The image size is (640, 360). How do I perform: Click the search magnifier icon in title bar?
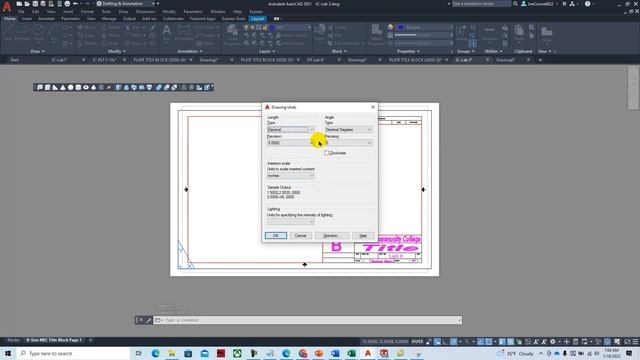[516, 4]
